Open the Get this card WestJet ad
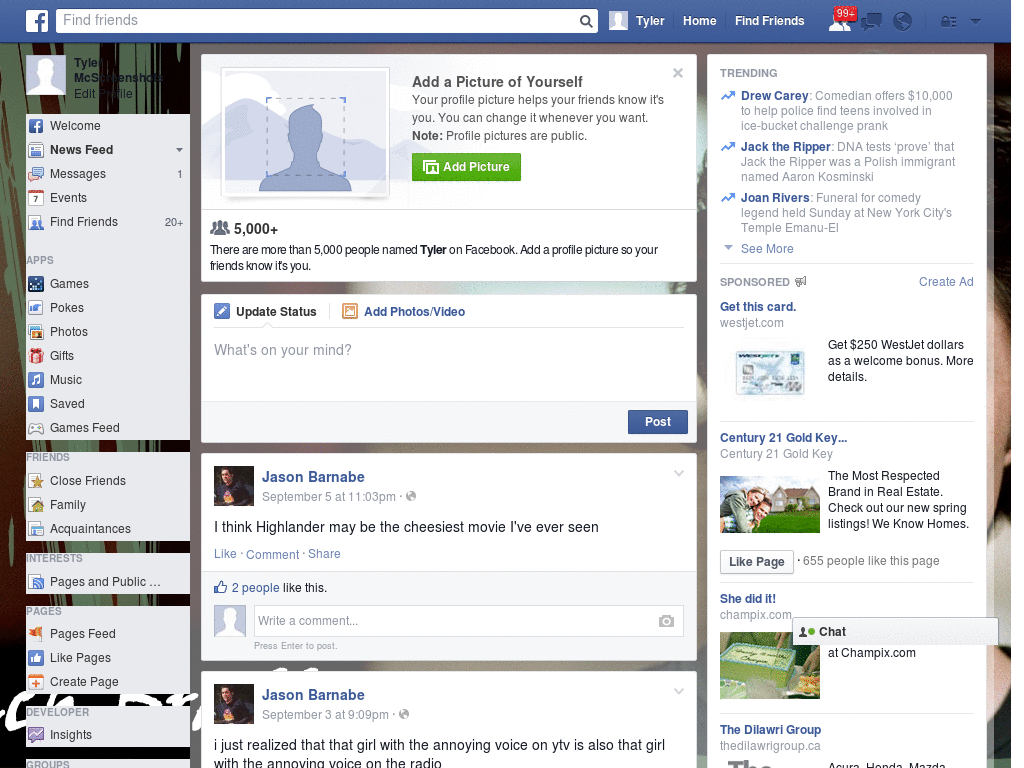This screenshot has height=768, width=1024. 758,307
